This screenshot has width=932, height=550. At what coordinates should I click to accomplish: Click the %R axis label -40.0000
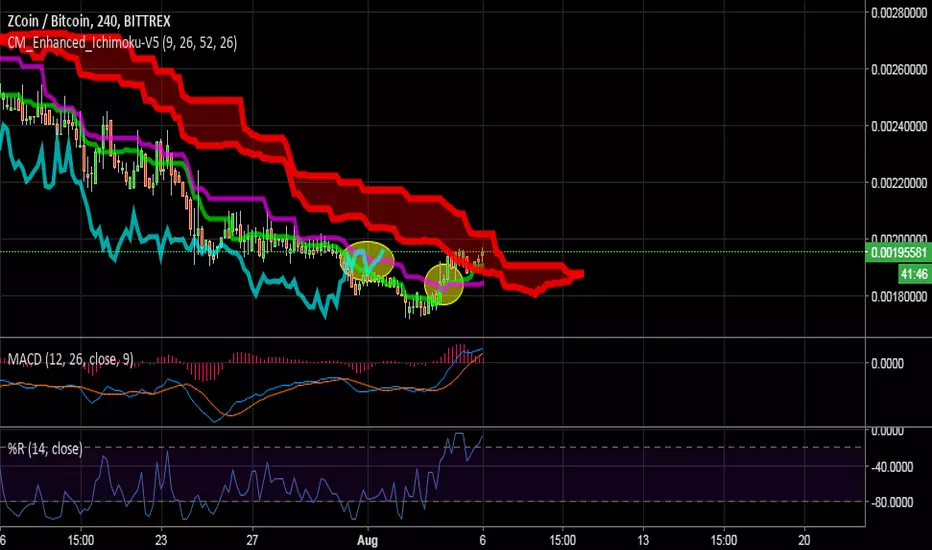pos(892,467)
